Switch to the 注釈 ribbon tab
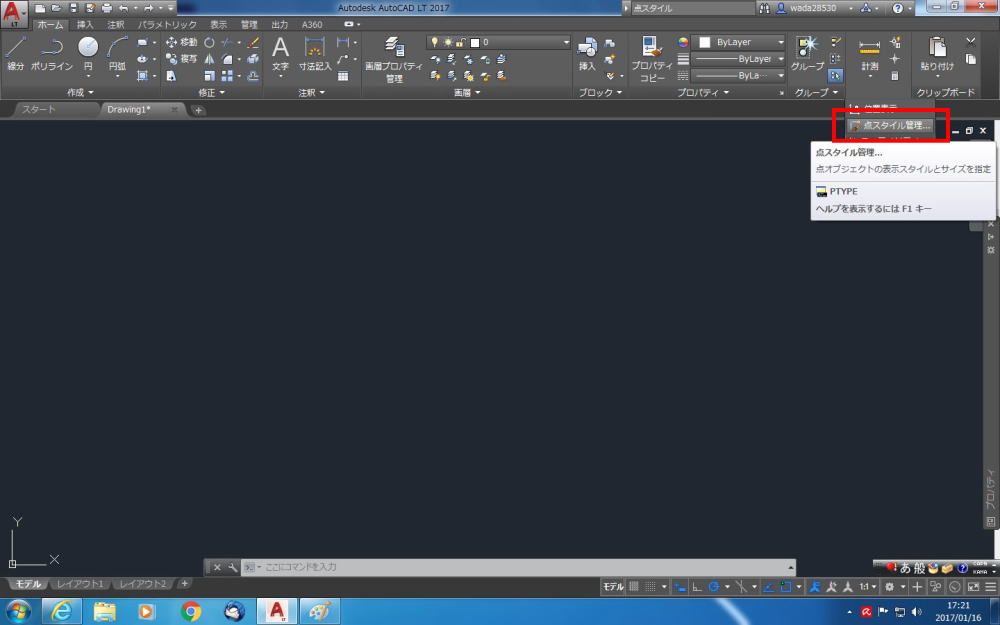The width and height of the screenshot is (1000, 625). tap(116, 25)
